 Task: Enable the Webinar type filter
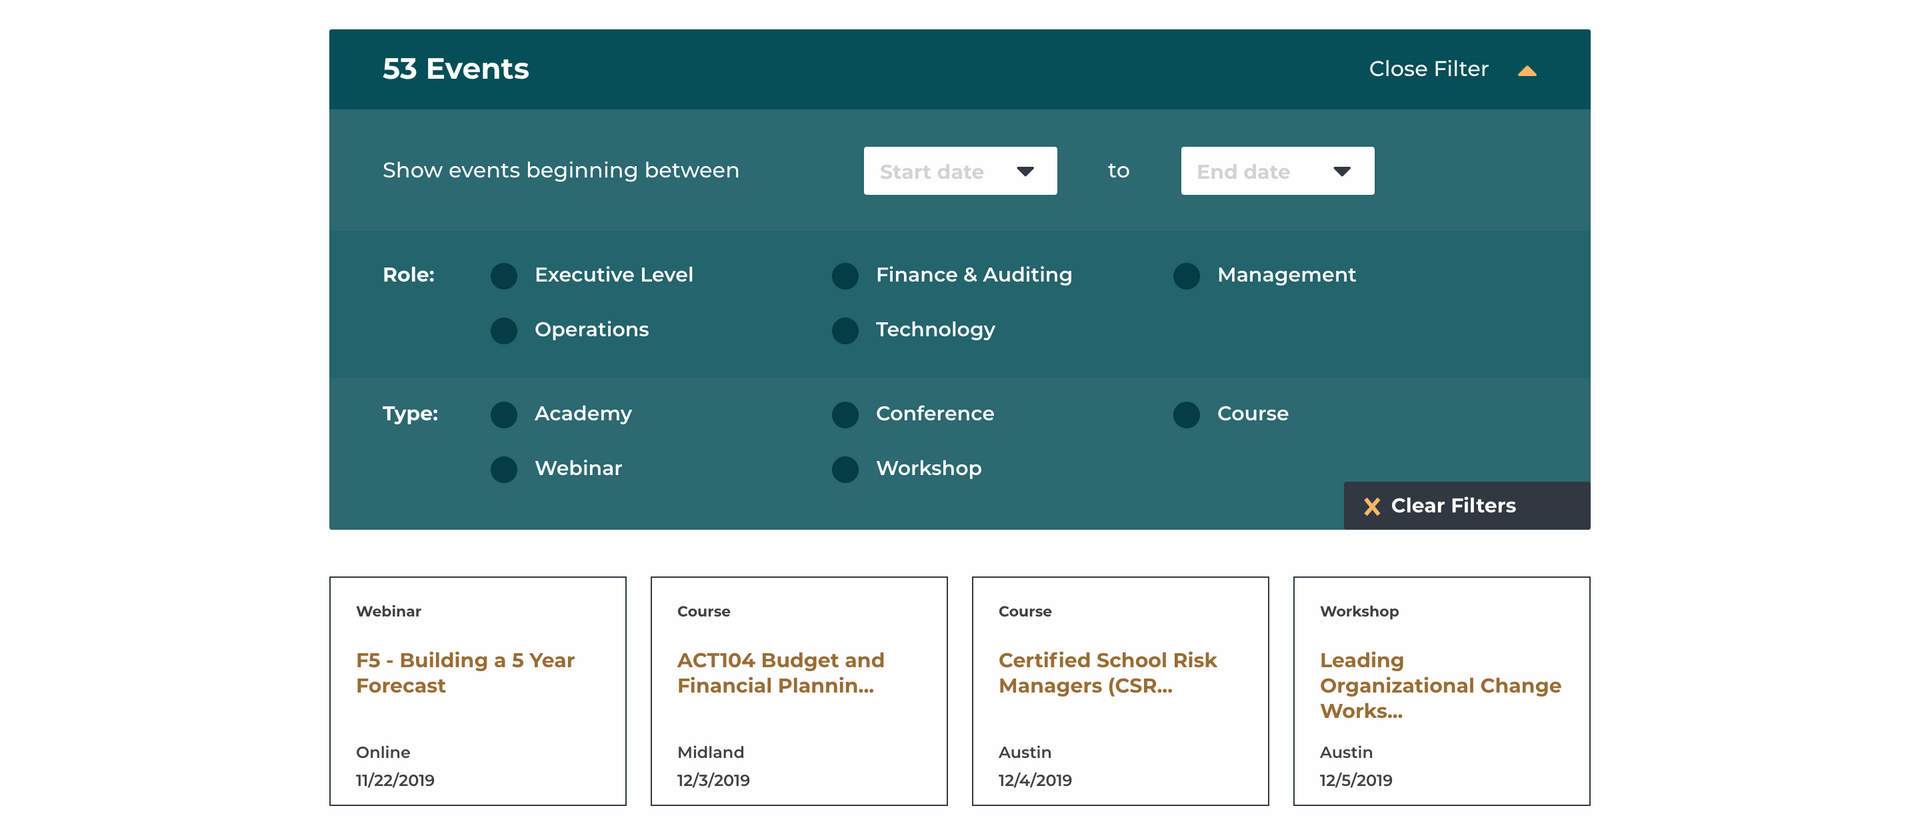point(504,470)
